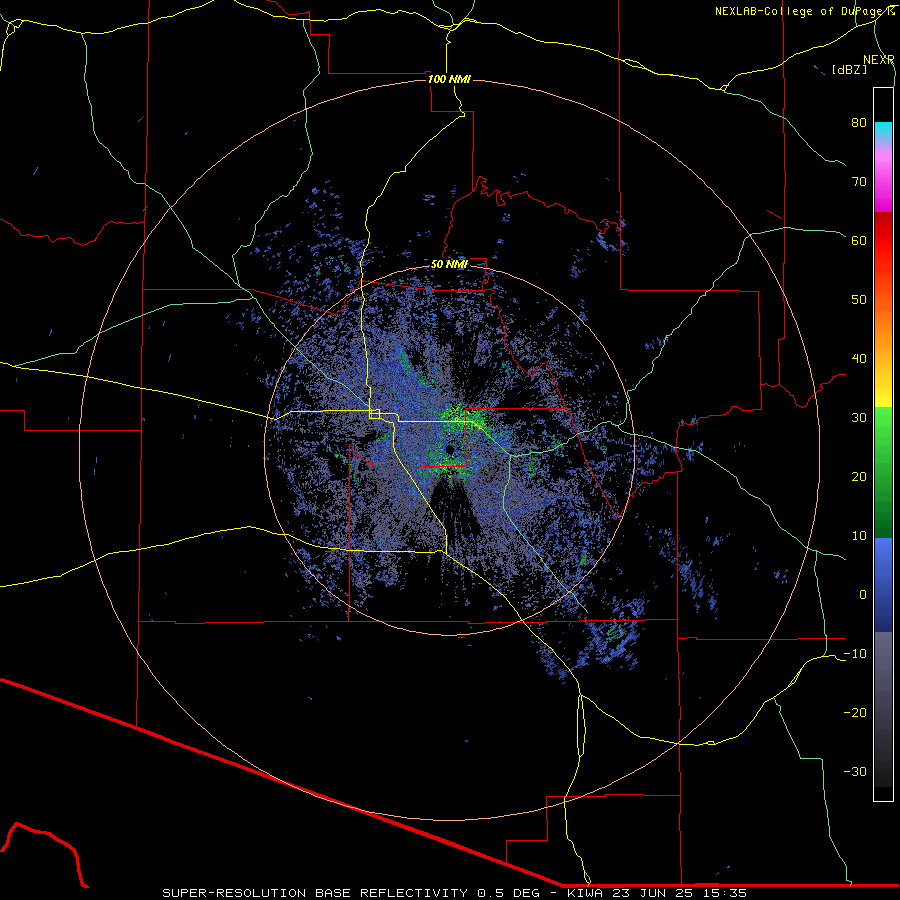Screen dimensions: 900x900
Task: Click the red segment of the color bar
Action: point(883,241)
